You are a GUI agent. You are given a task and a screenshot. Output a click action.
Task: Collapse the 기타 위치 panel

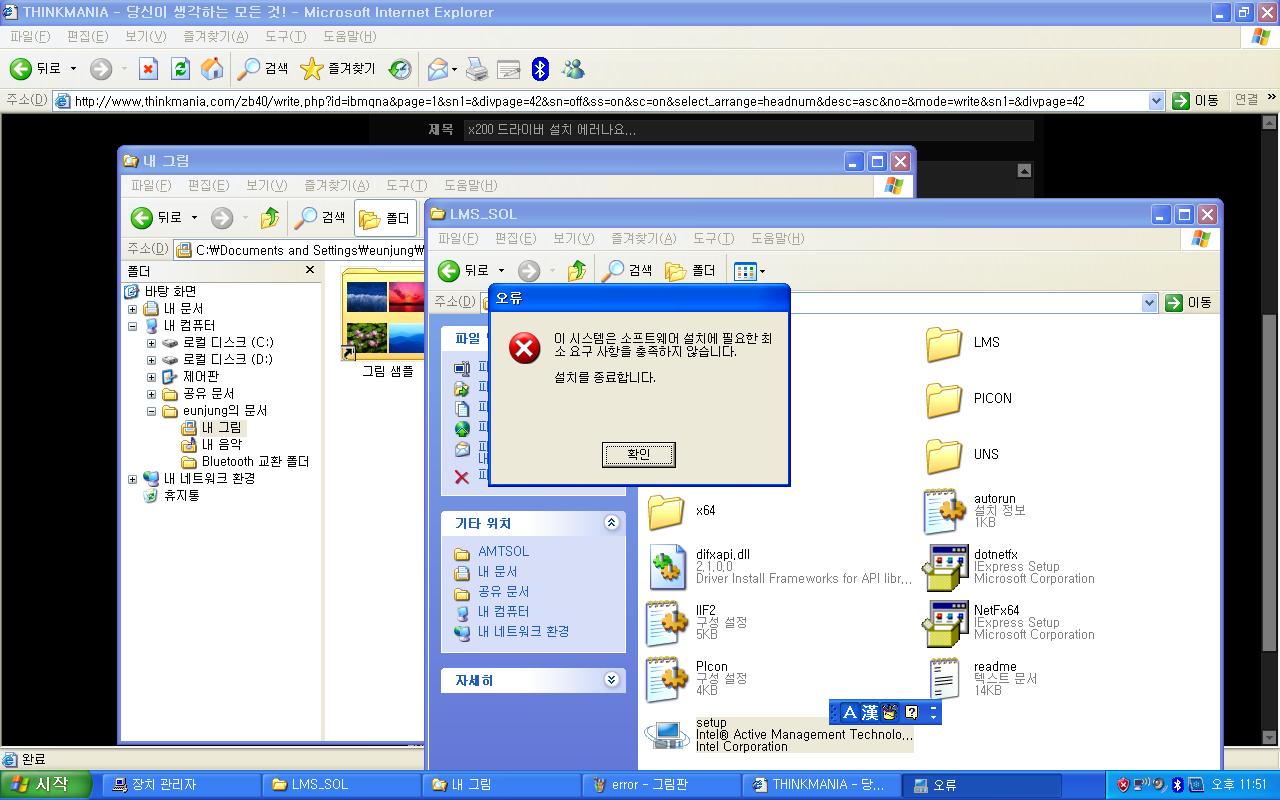611,523
